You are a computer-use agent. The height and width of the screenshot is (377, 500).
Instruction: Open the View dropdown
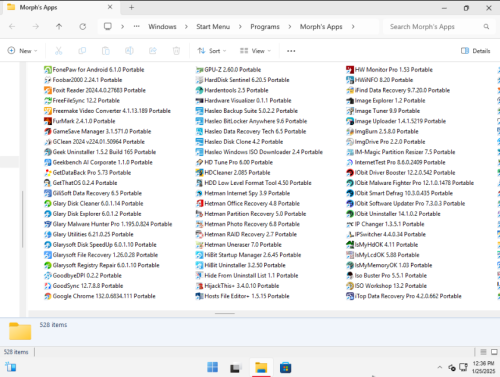click(255, 51)
